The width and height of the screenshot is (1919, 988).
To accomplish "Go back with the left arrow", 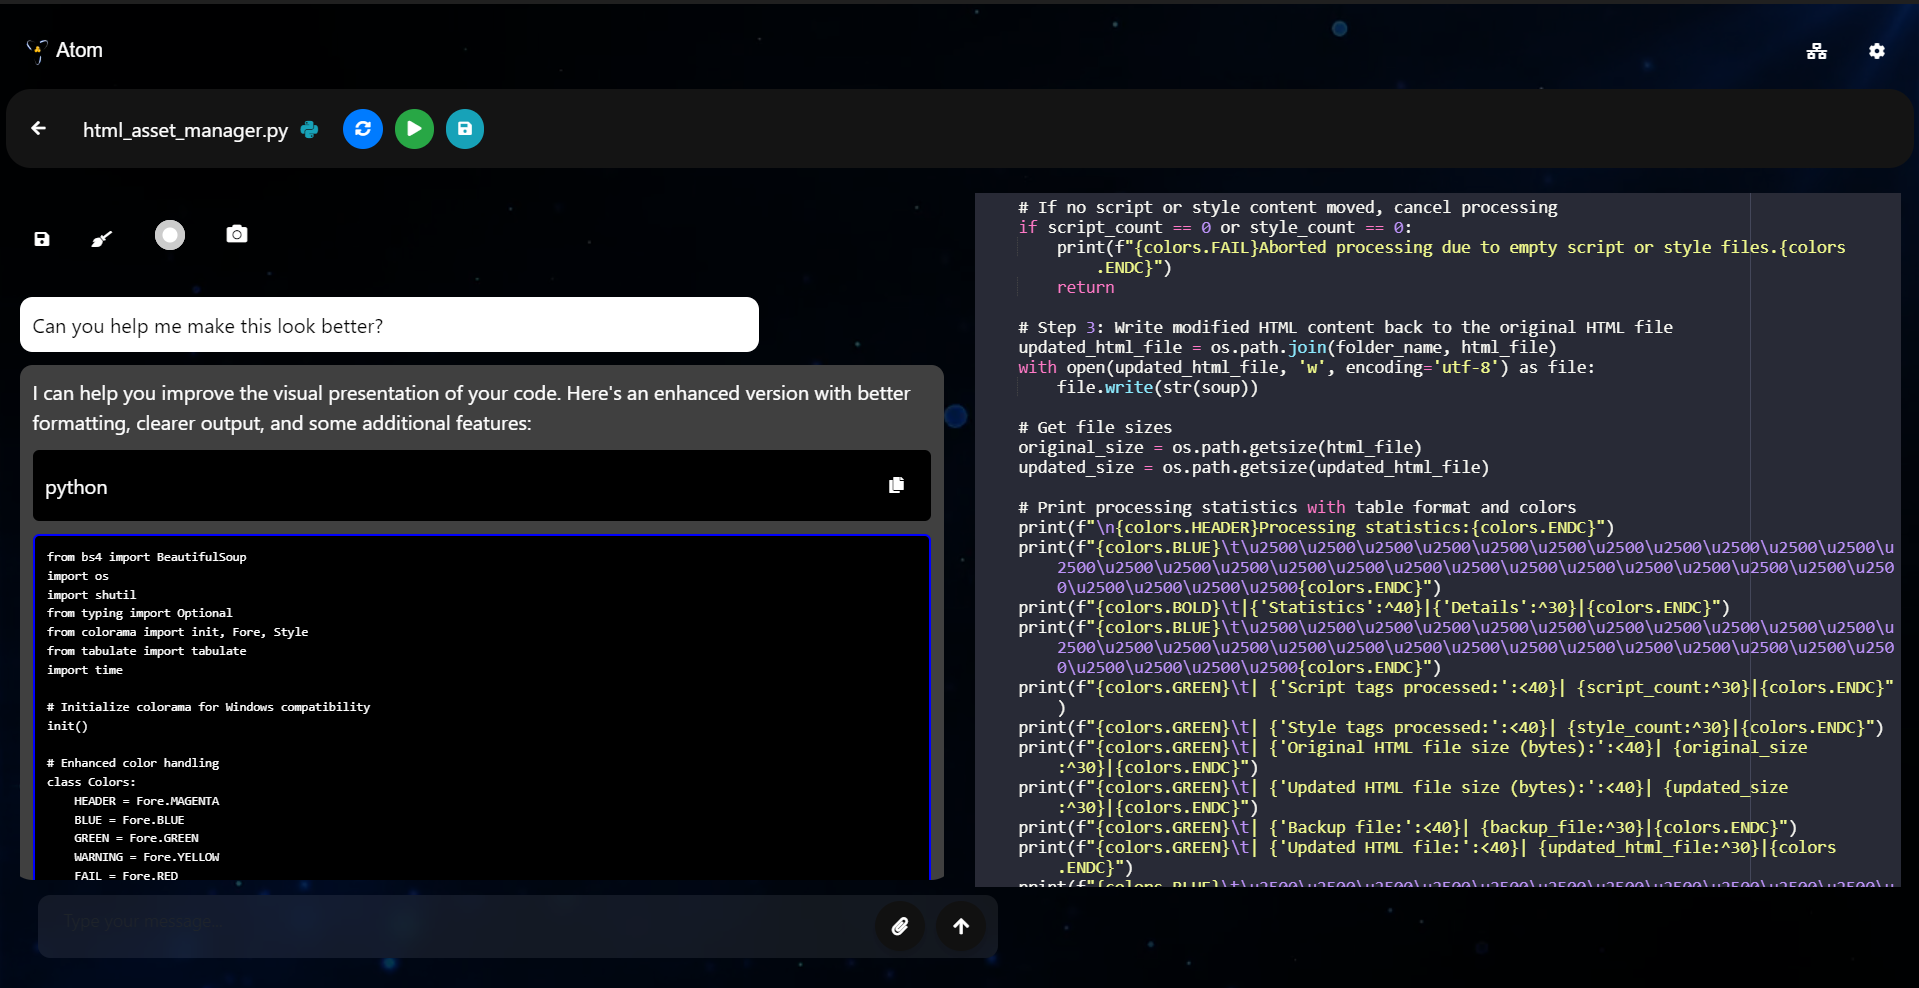I will tap(39, 128).
